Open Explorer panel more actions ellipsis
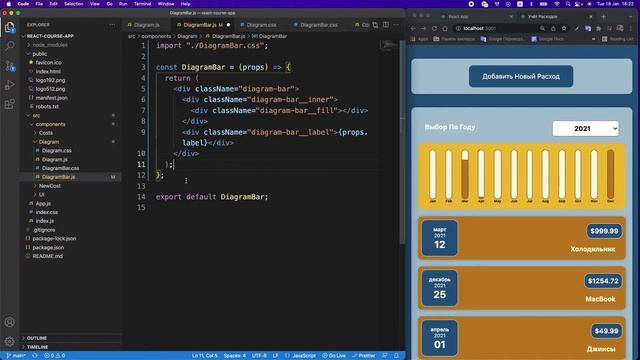The image size is (640, 360). pos(112,25)
